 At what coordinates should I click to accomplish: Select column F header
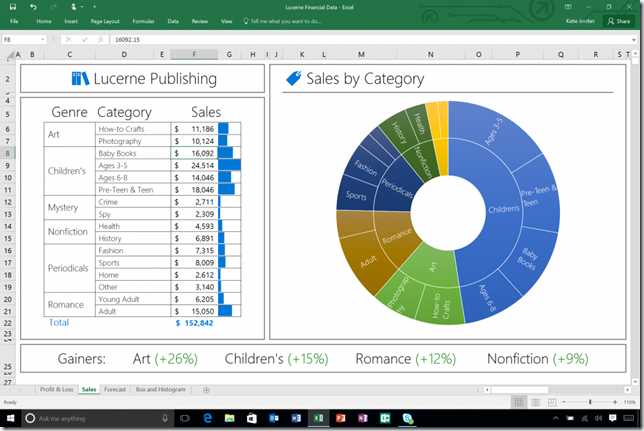click(194, 54)
